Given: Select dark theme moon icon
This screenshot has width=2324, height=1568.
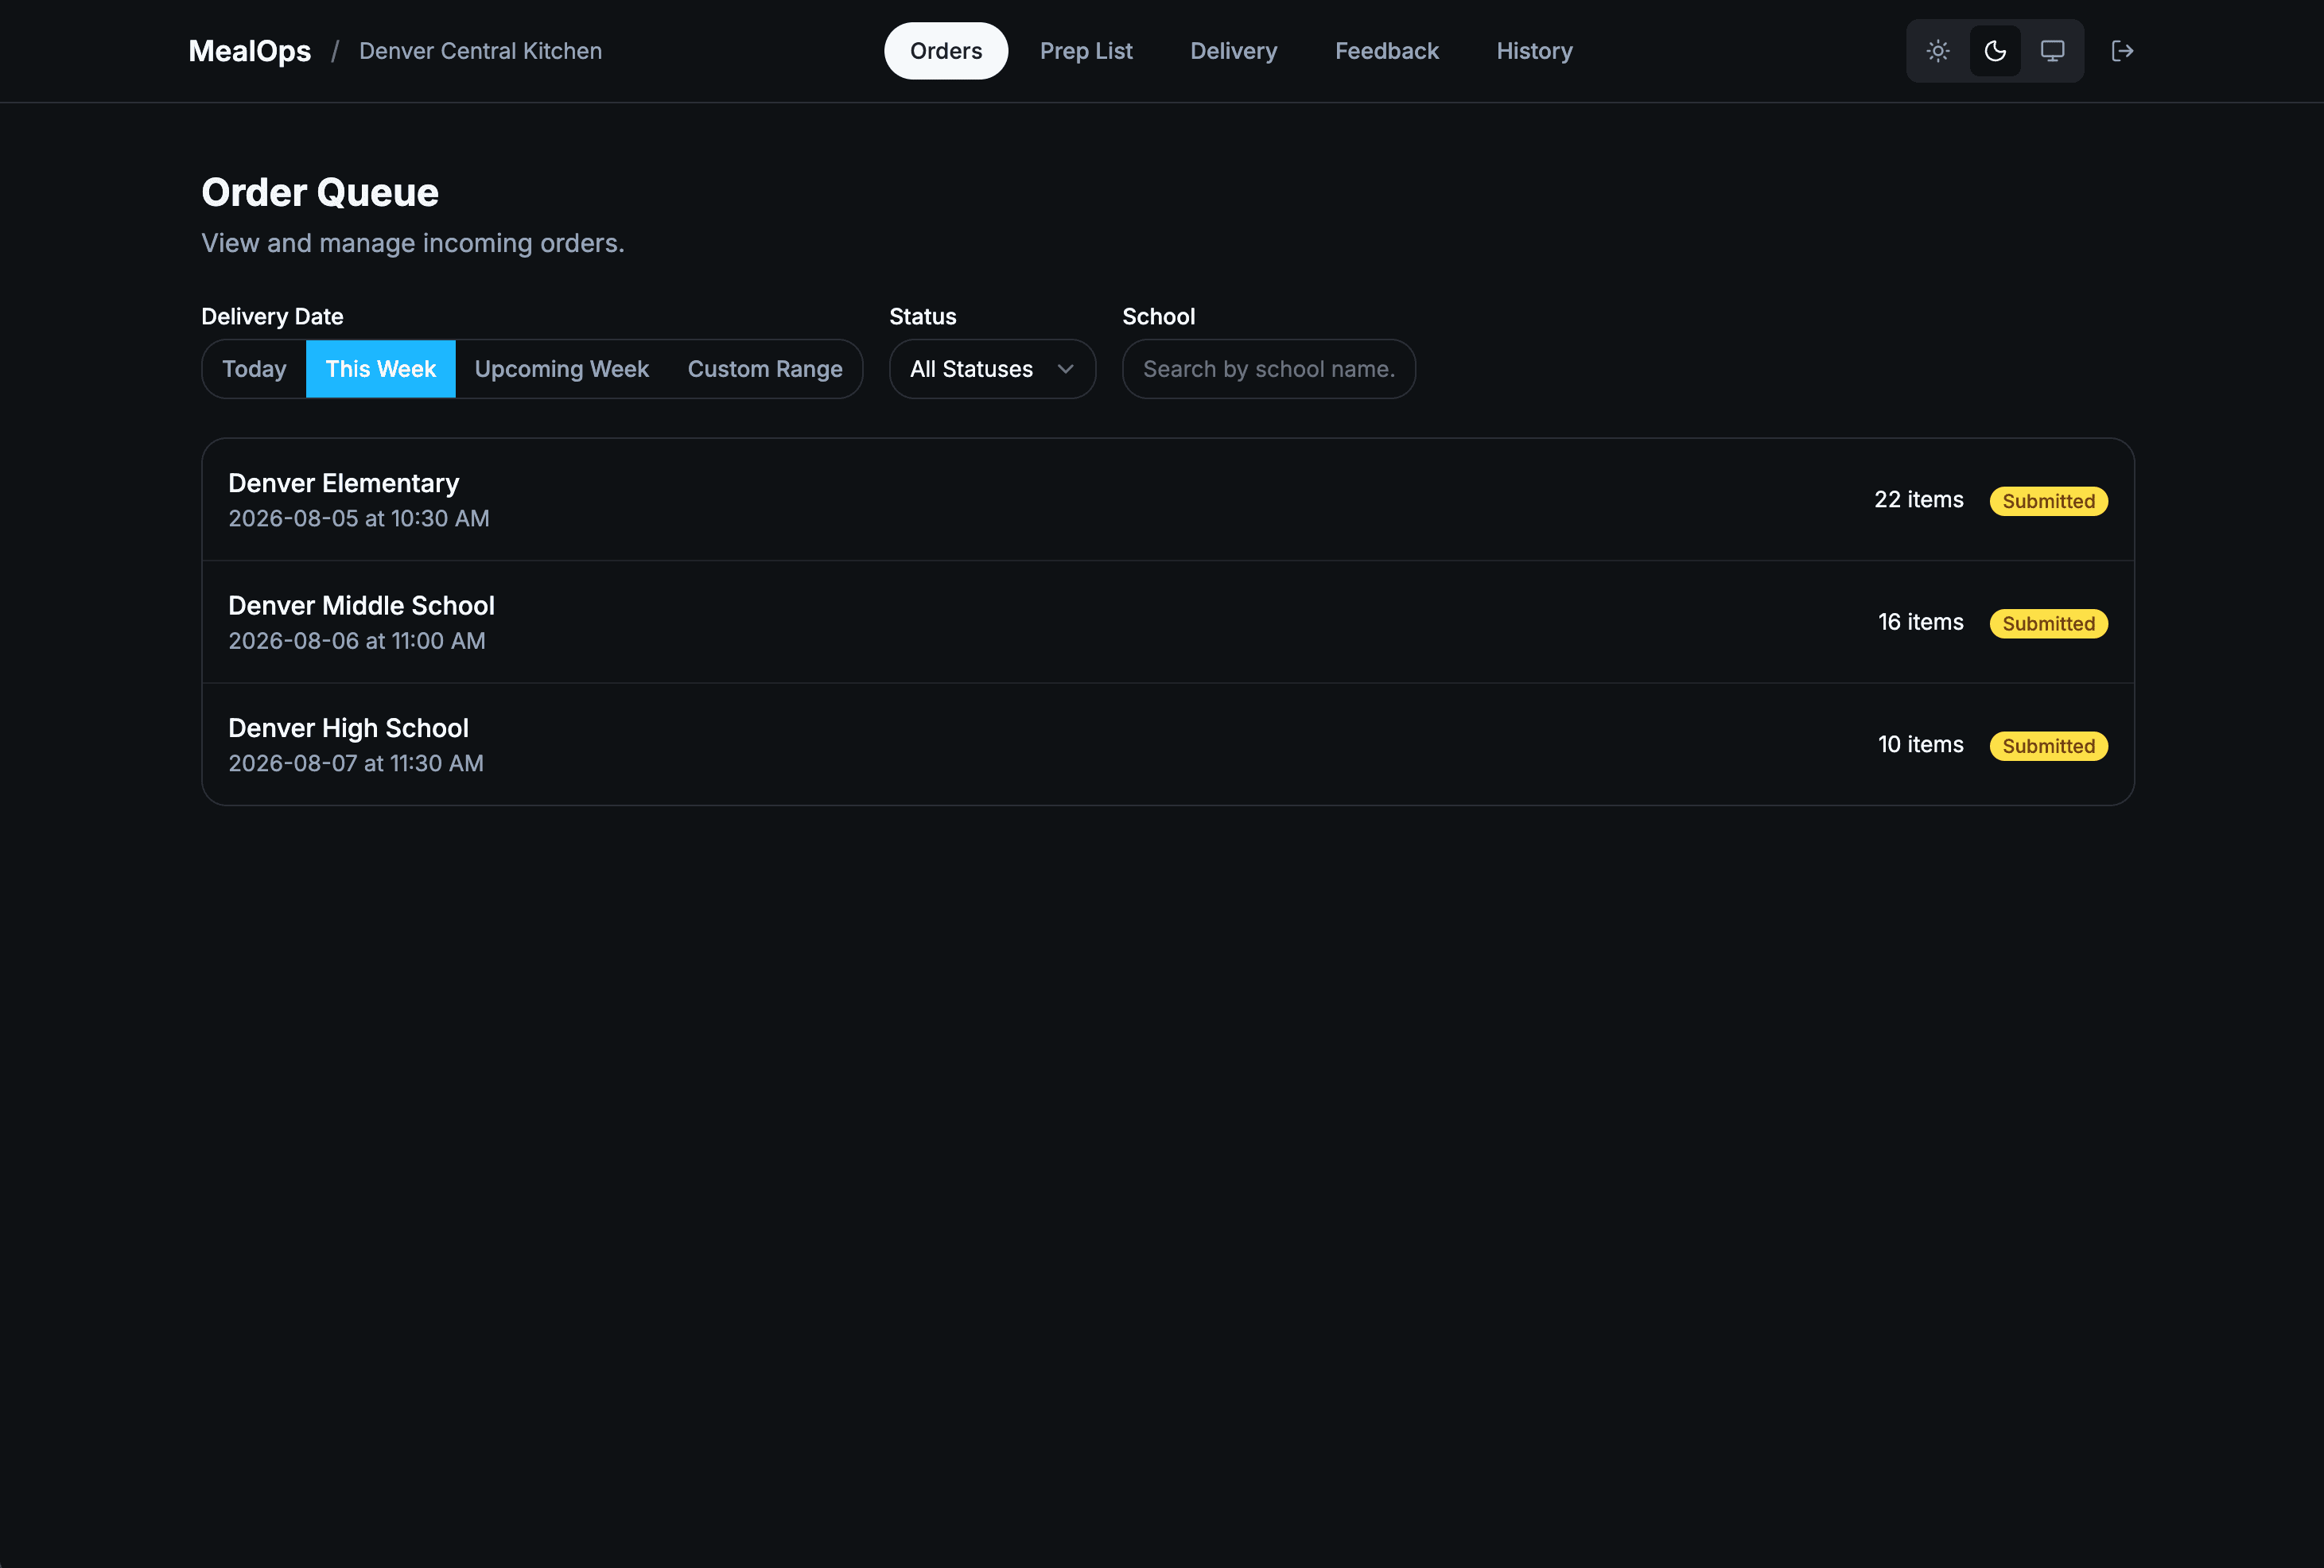Looking at the screenshot, I should coord(1995,51).
